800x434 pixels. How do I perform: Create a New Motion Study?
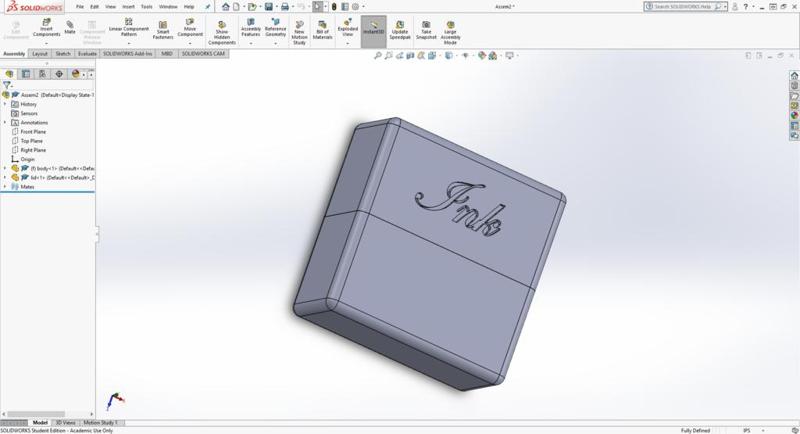click(x=299, y=33)
